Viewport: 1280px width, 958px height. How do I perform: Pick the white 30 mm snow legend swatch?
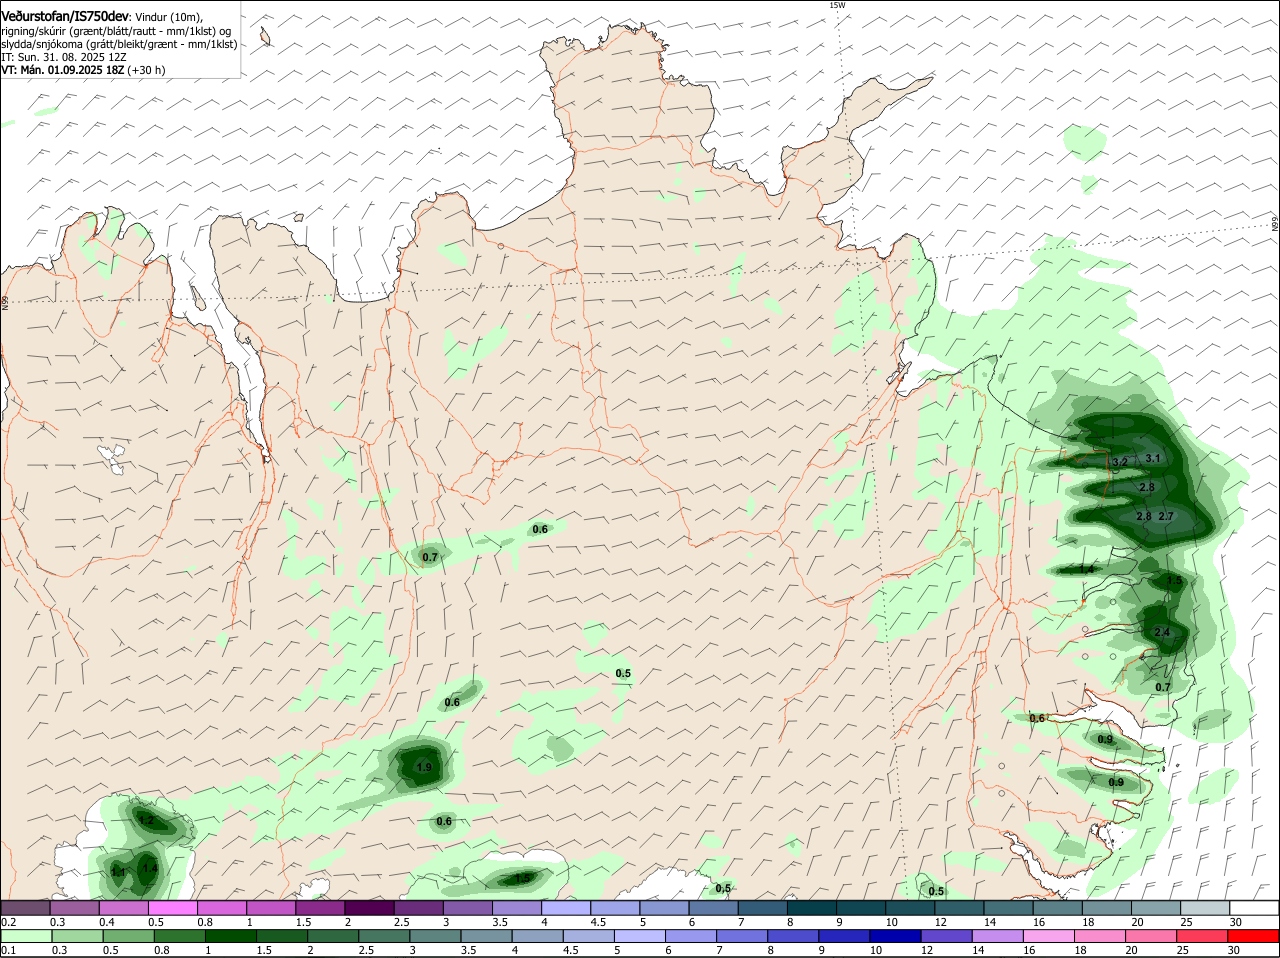pos(1254,907)
